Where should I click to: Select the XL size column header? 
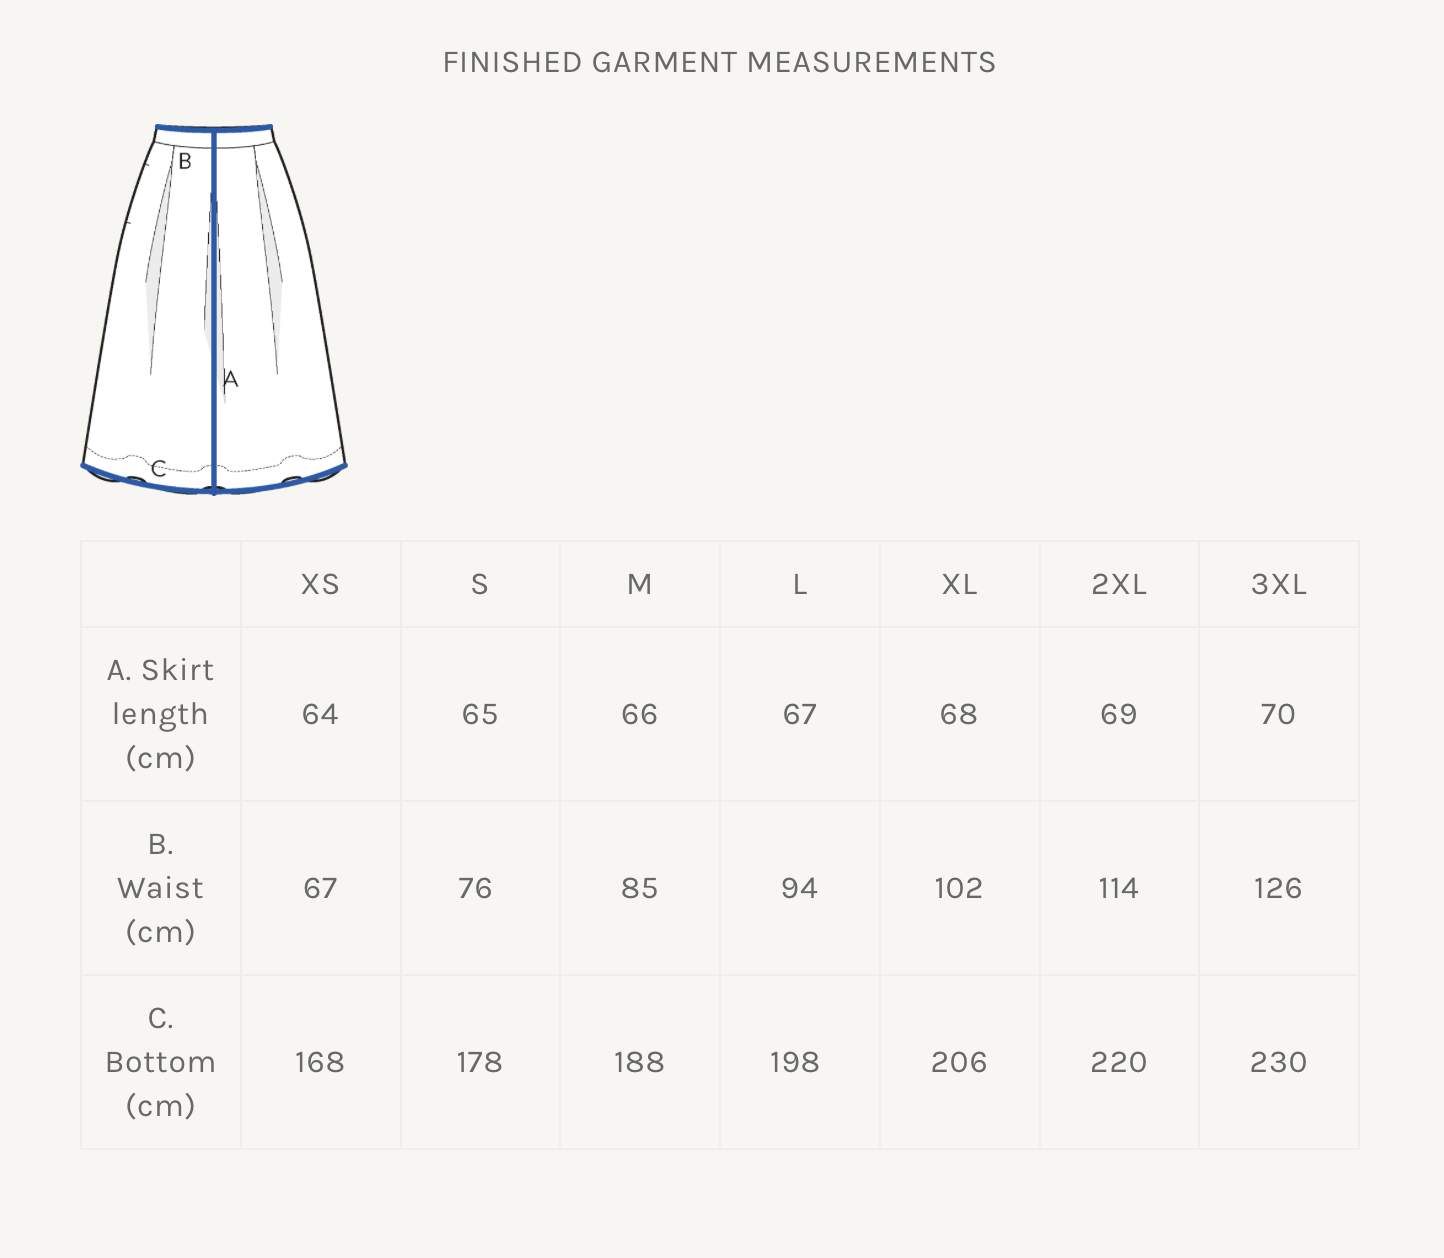pyautogui.click(x=959, y=584)
